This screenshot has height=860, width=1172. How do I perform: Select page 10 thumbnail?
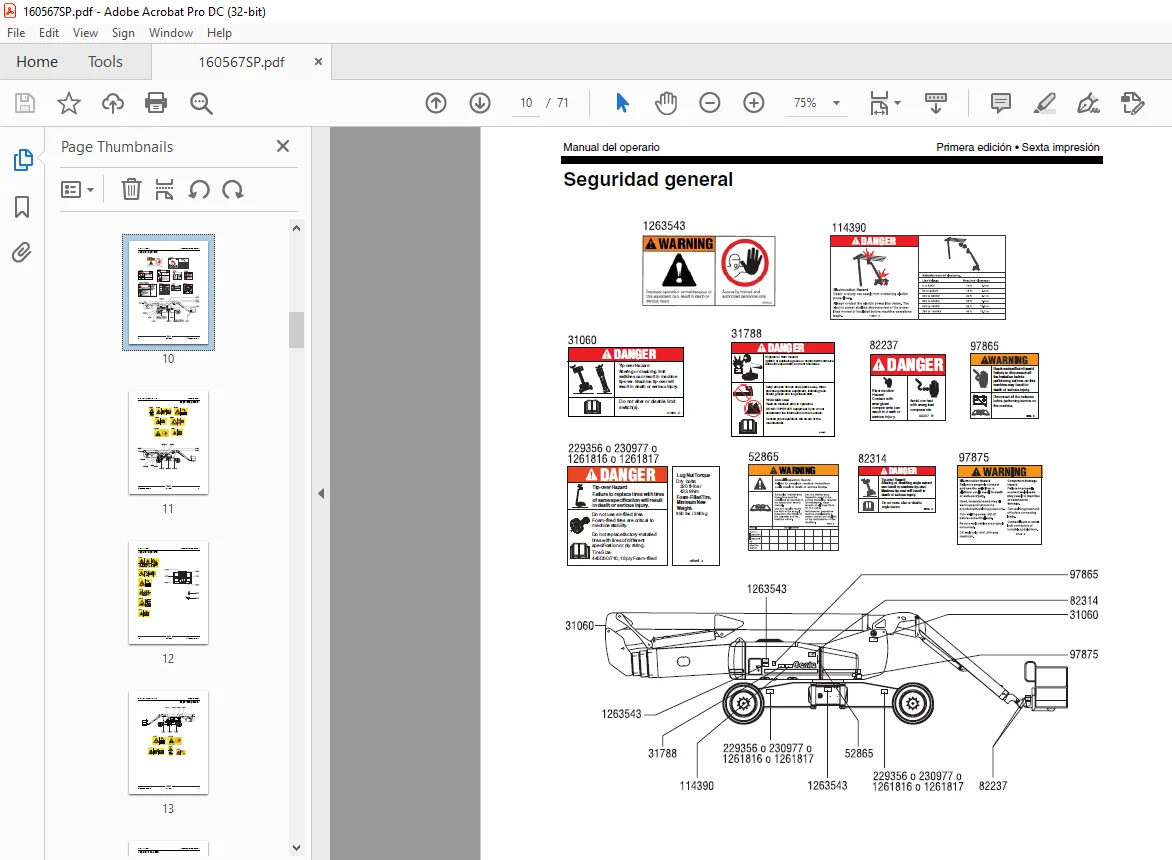tap(168, 292)
